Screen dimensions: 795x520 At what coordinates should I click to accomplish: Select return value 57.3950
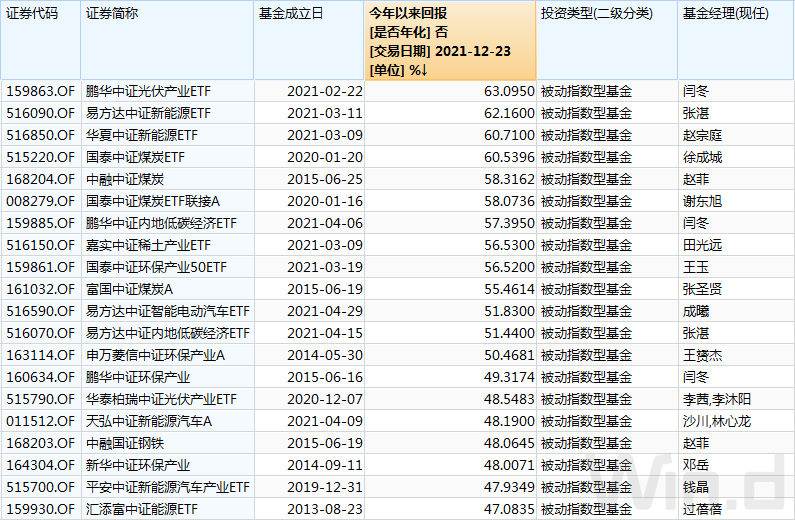[x=509, y=224]
